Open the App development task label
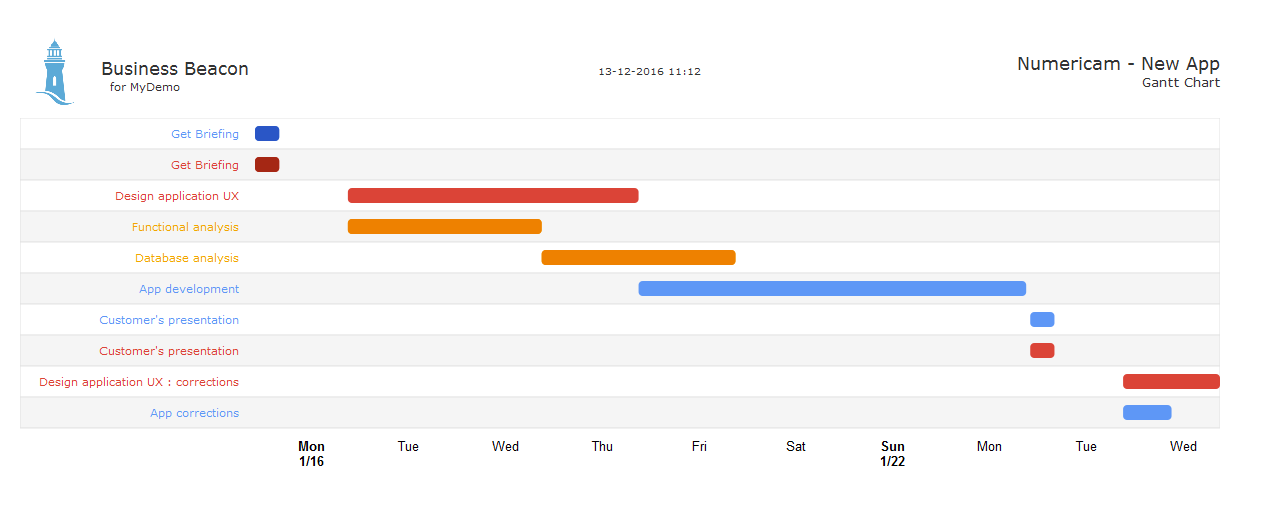Viewport: 1287px width, 519px height. (x=189, y=289)
